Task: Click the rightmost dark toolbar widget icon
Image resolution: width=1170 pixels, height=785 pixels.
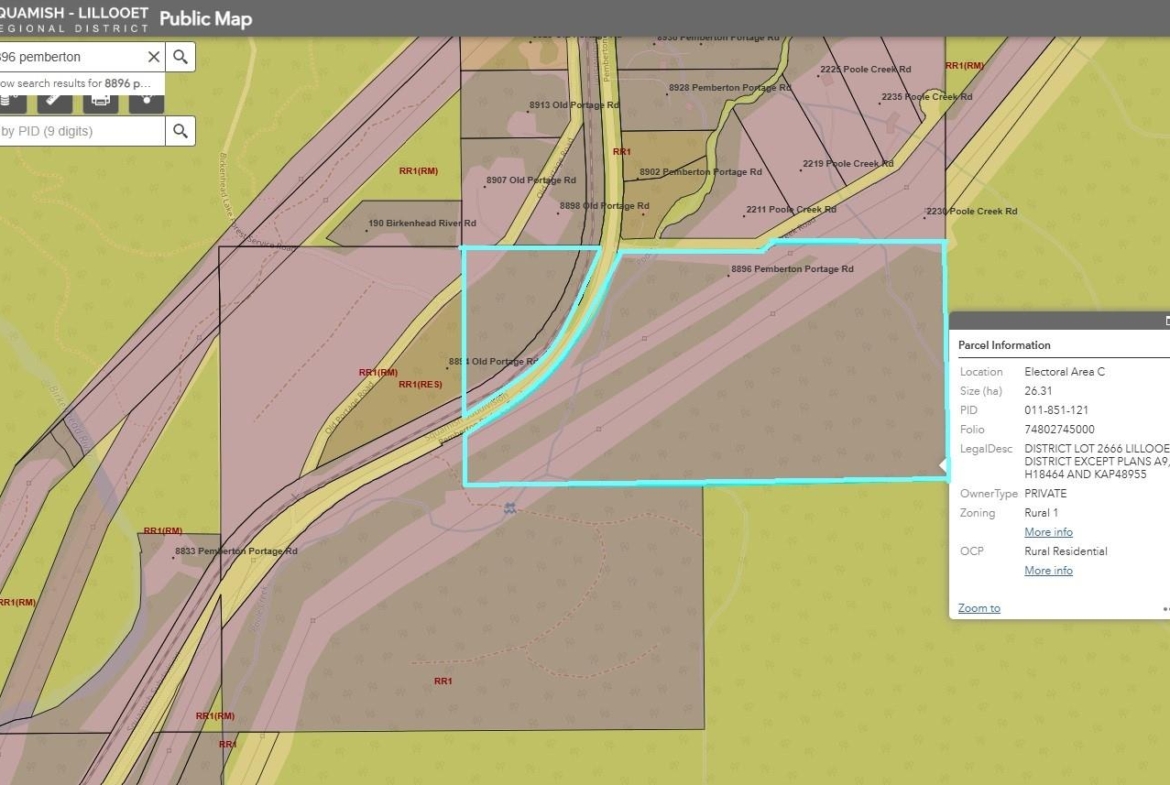Action: 146,100
